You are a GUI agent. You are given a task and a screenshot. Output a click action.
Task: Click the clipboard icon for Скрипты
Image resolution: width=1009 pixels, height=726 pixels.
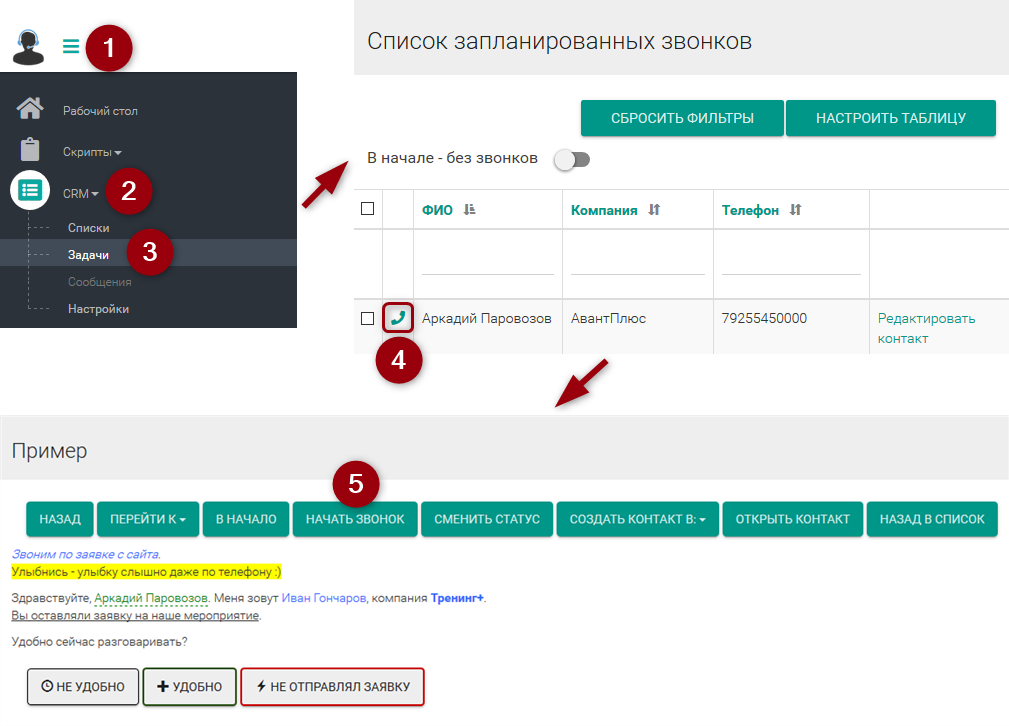click(30, 150)
